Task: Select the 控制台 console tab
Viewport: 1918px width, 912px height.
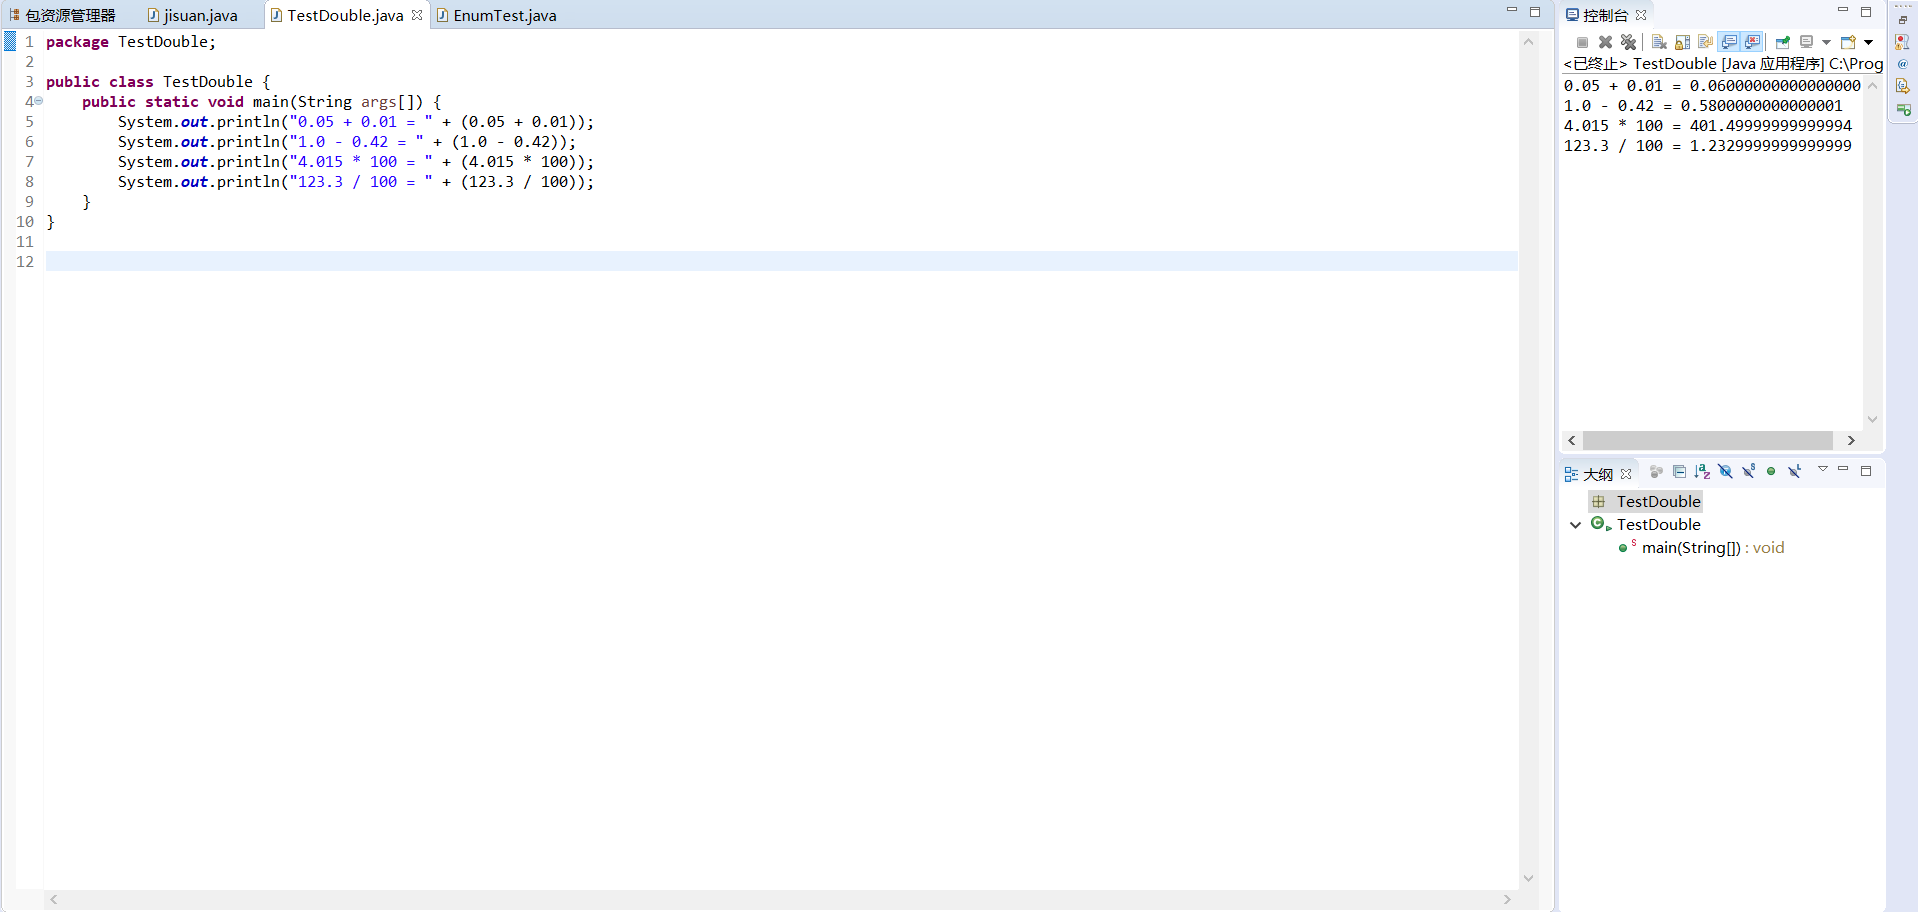Action: 1605,15
